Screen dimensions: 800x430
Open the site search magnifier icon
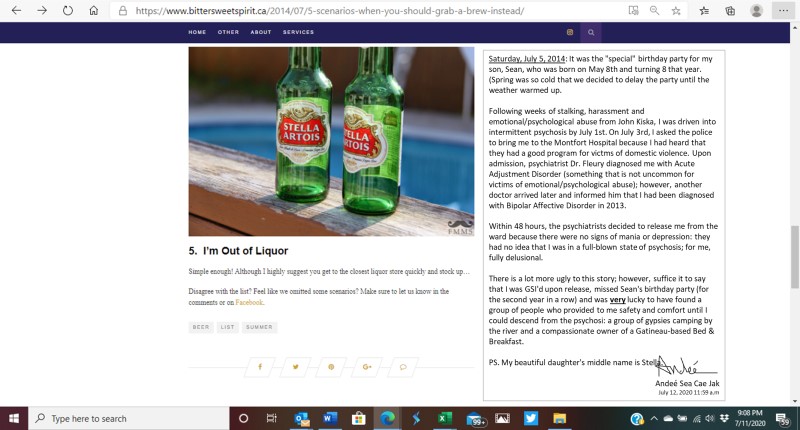pyautogui.click(x=591, y=32)
